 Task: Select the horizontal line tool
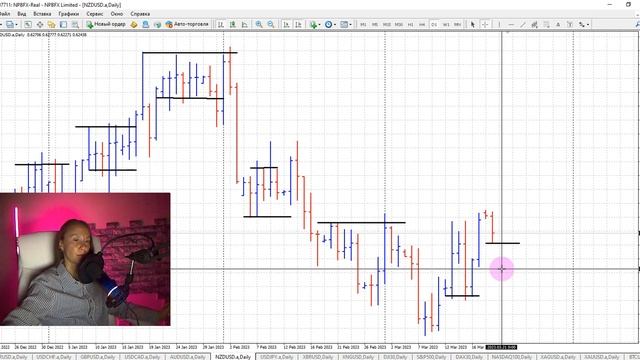(x=511, y=24)
